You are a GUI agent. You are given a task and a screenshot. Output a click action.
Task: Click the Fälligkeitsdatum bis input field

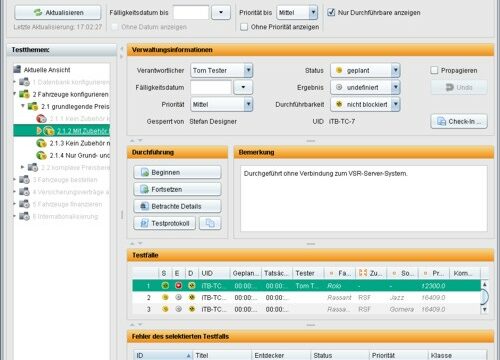pyautogui.click(x=191, y=13)
